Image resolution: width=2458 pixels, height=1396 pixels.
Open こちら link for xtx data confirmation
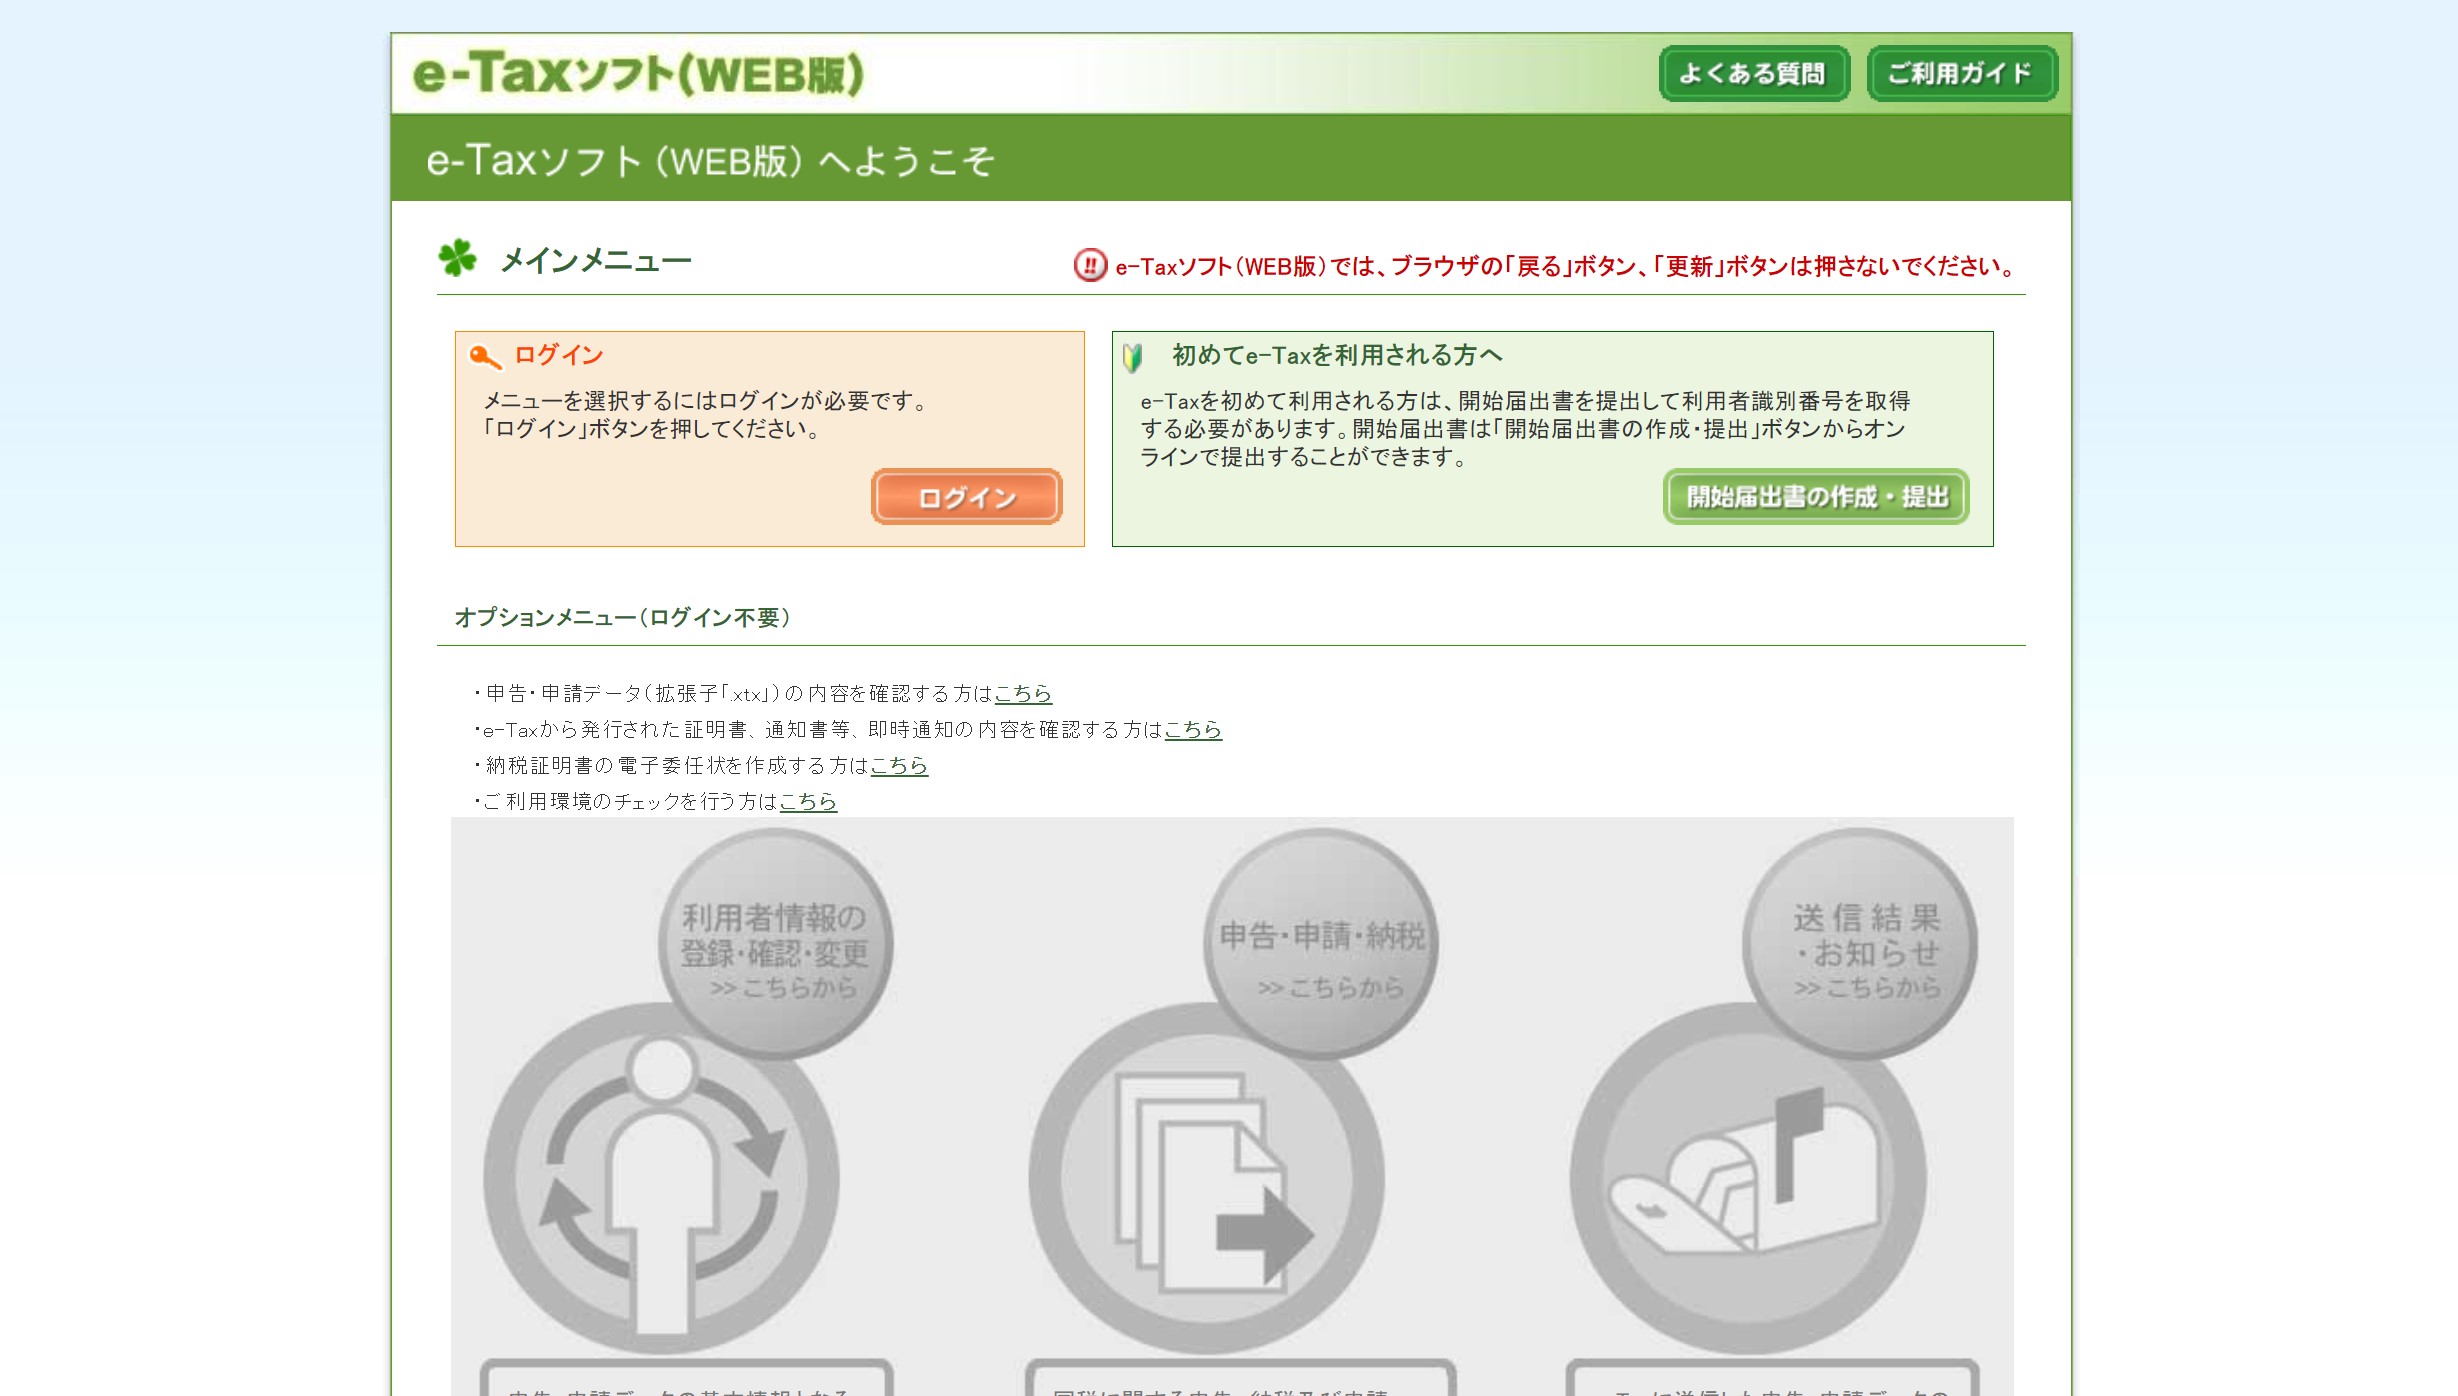click(1023, 693)
